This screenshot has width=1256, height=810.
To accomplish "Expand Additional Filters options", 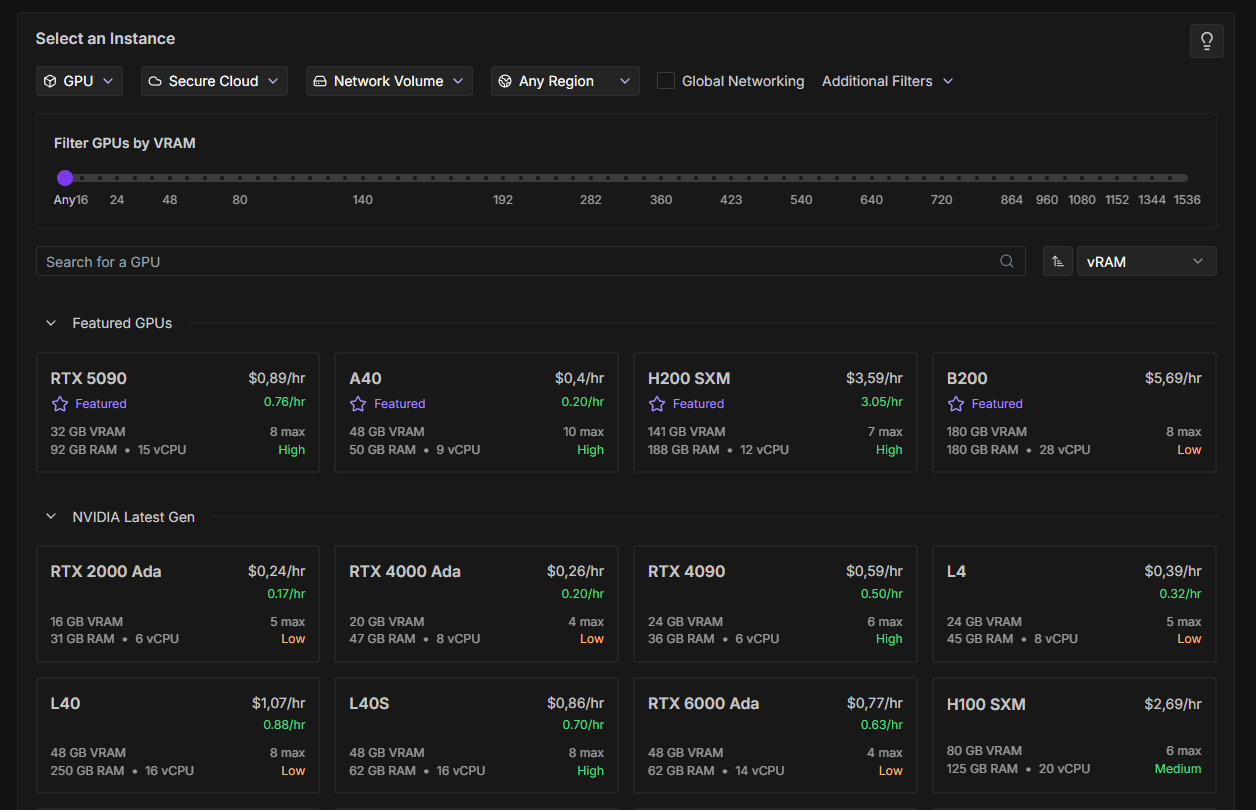I will (887, 81).
